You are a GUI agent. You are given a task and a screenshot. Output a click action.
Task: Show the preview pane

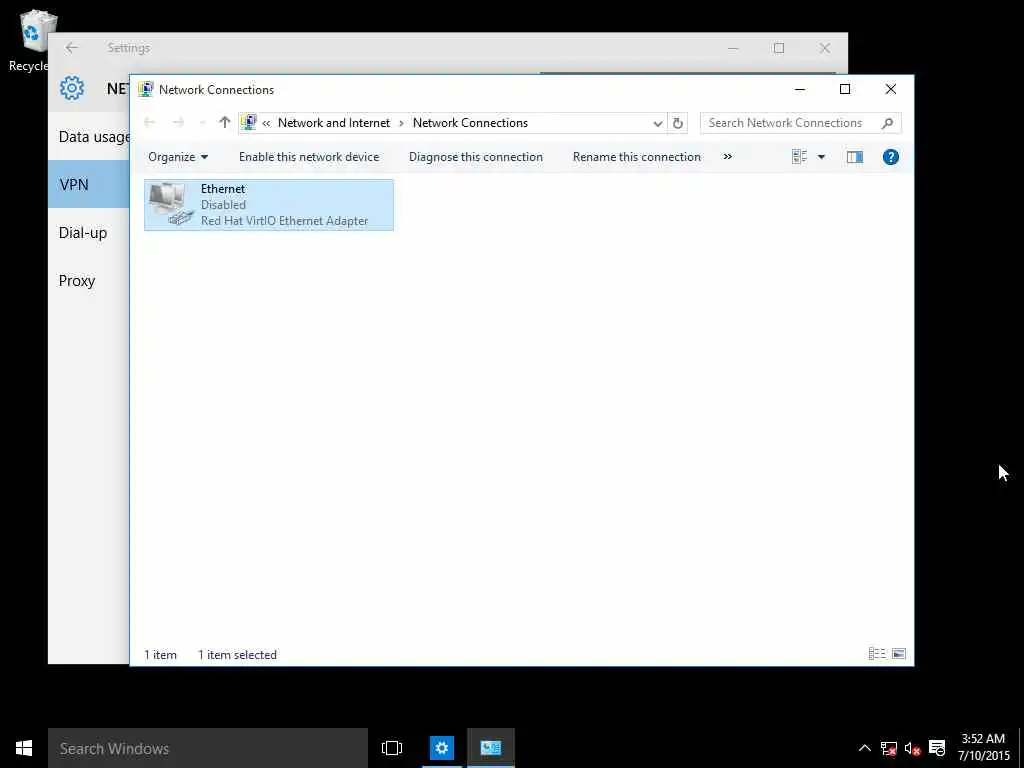pyautogui.click(x=854, y=157)
